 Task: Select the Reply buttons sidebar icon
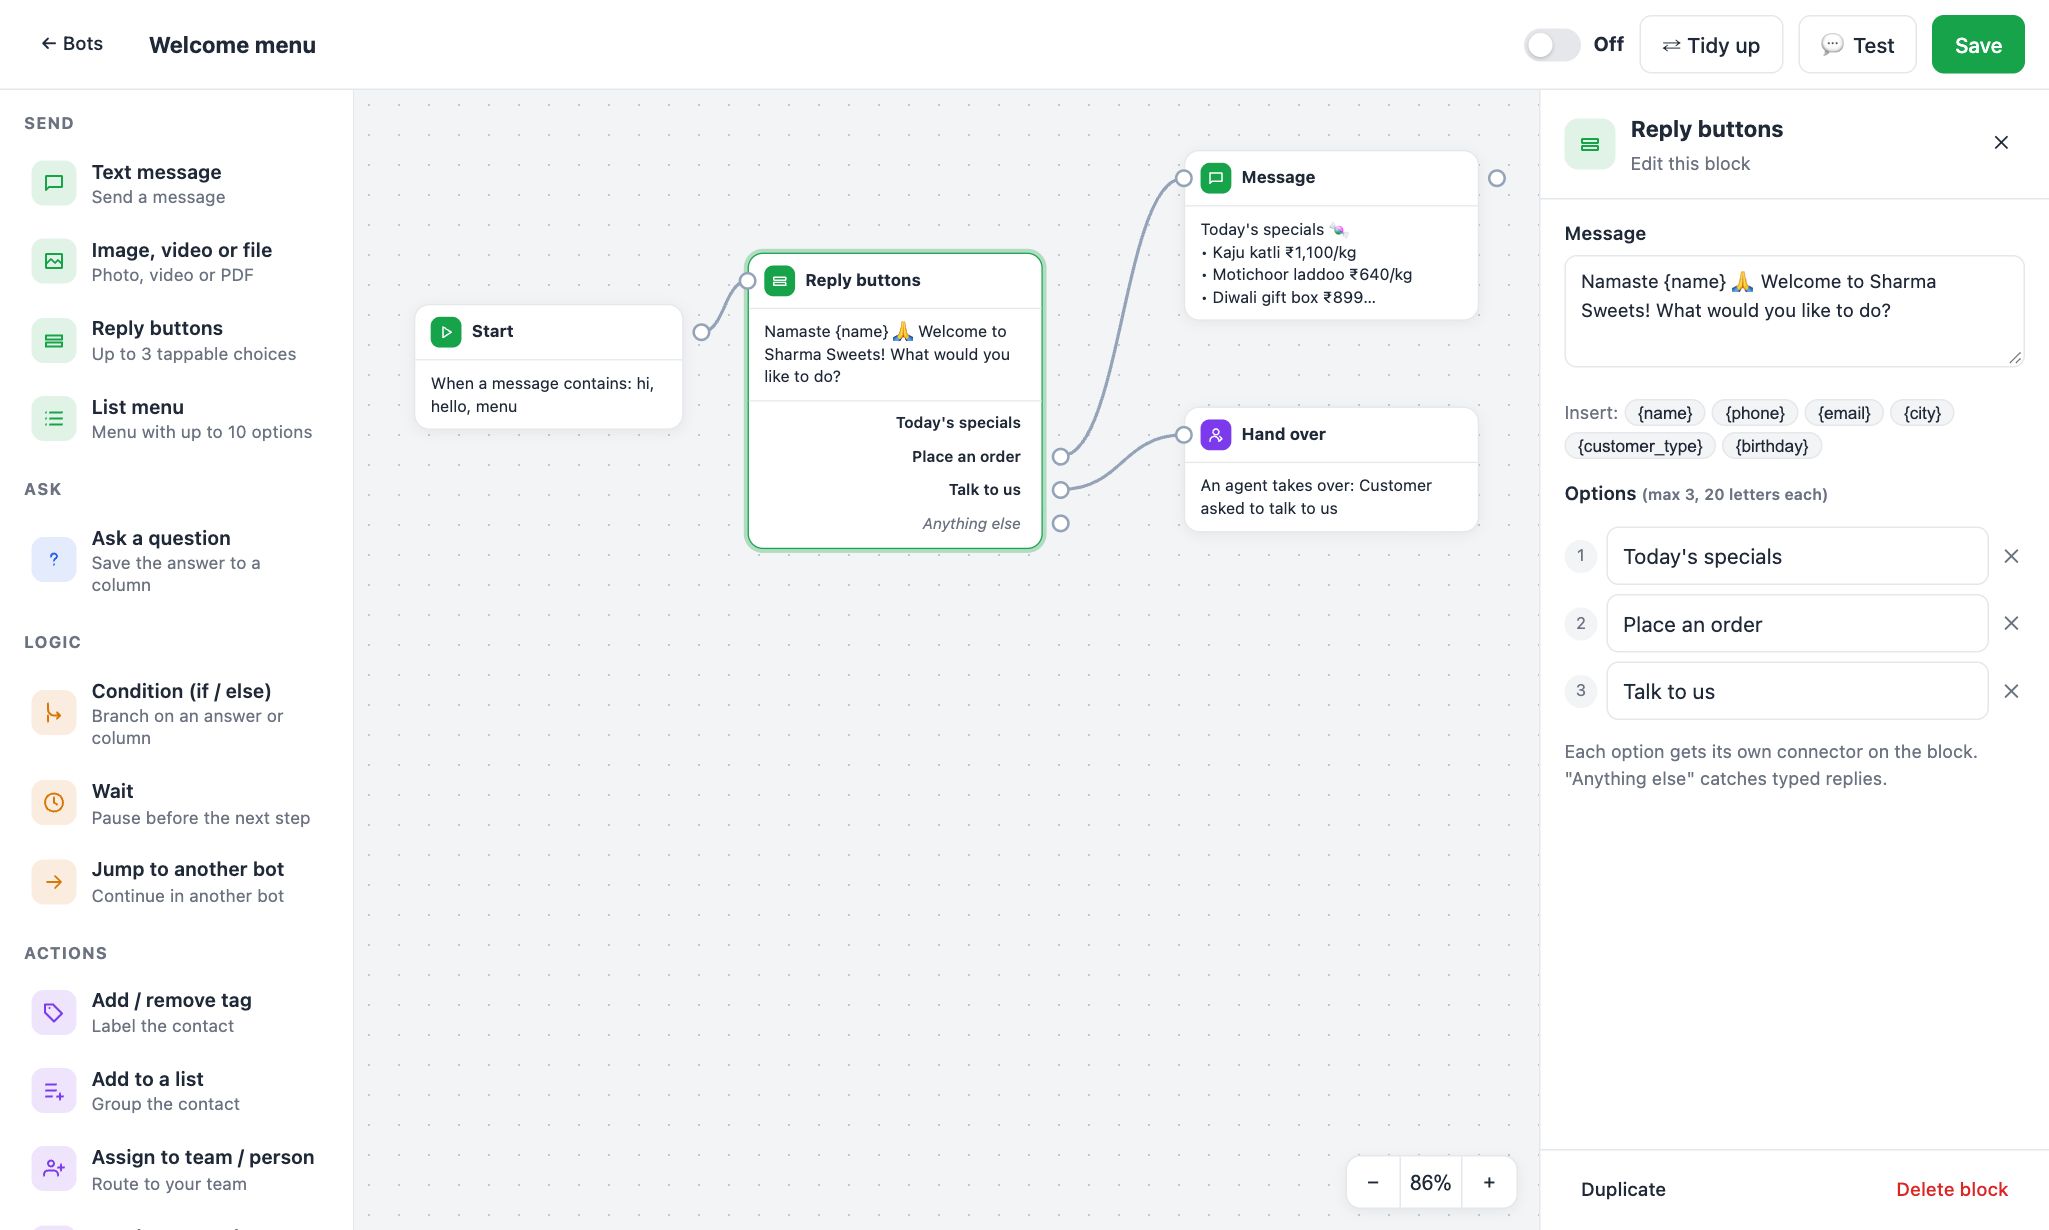point(54,340)
